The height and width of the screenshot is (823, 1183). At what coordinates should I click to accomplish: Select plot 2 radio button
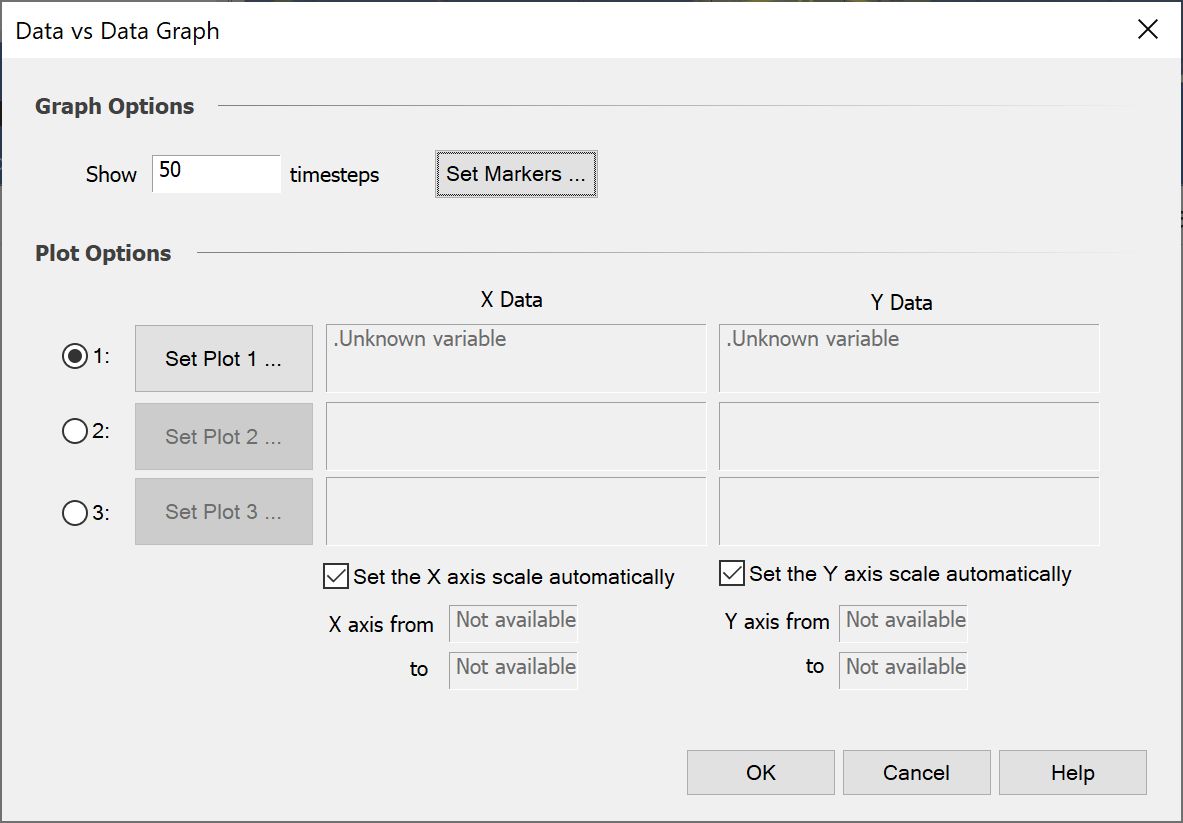tap(75, 431)
